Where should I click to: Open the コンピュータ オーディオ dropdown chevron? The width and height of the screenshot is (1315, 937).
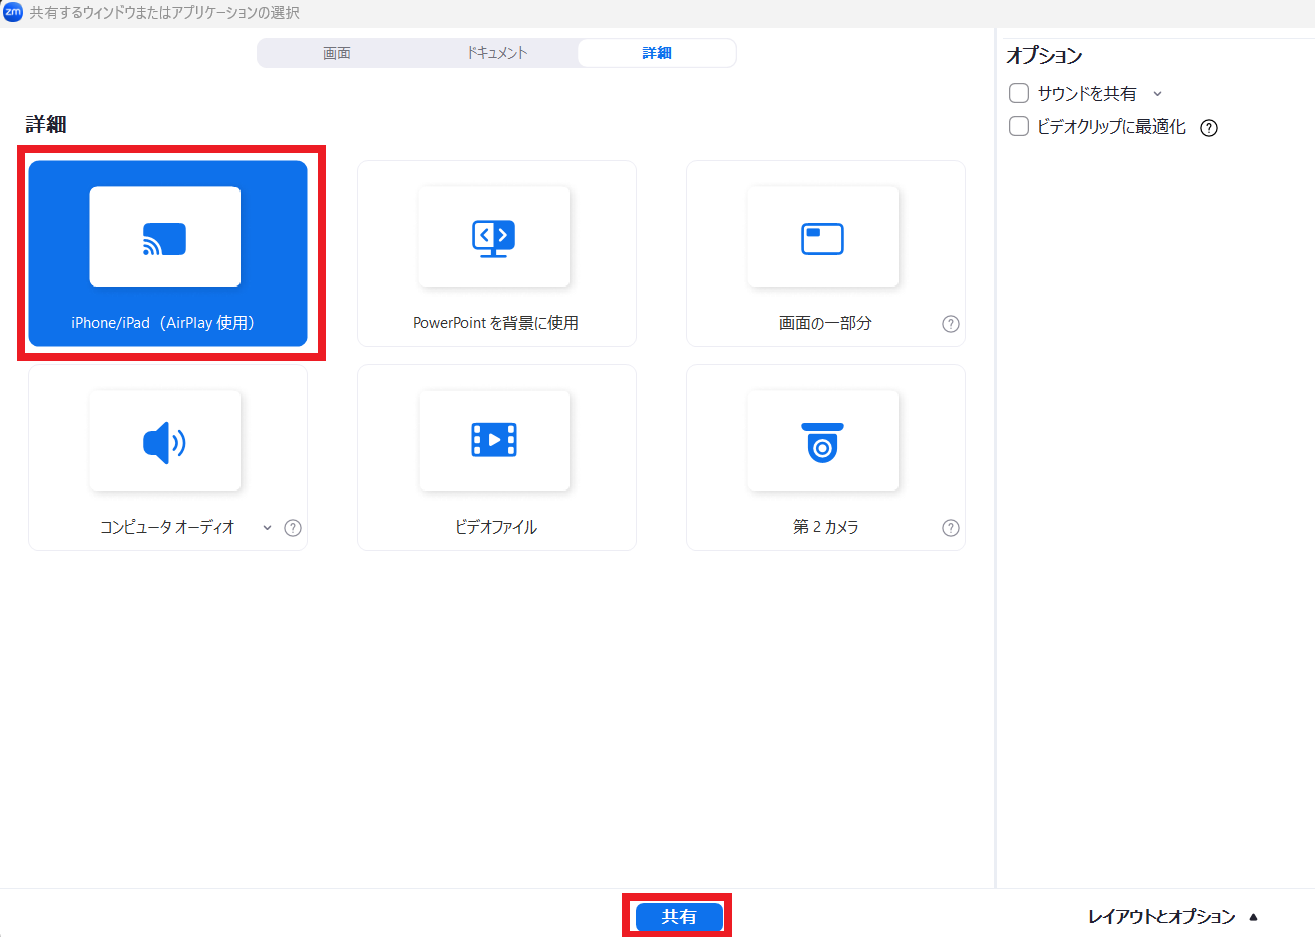pos(267,528)
